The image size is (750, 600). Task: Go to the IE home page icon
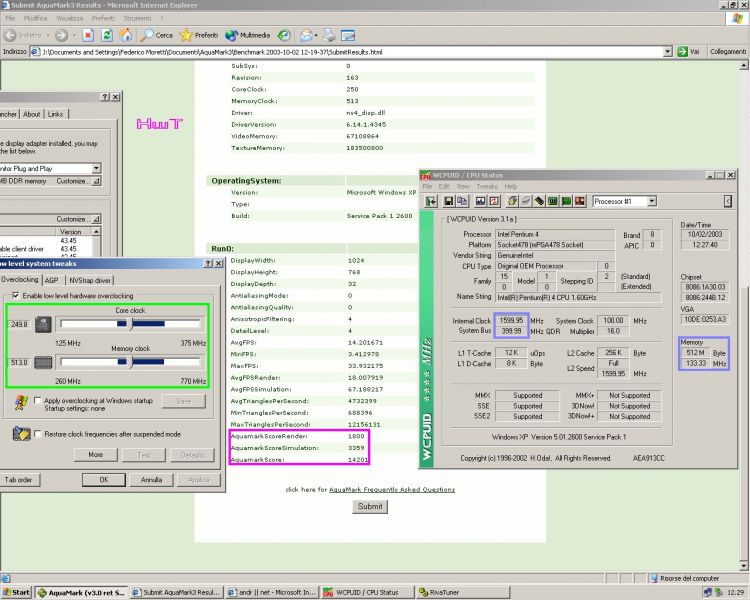(x=126, y=35)
